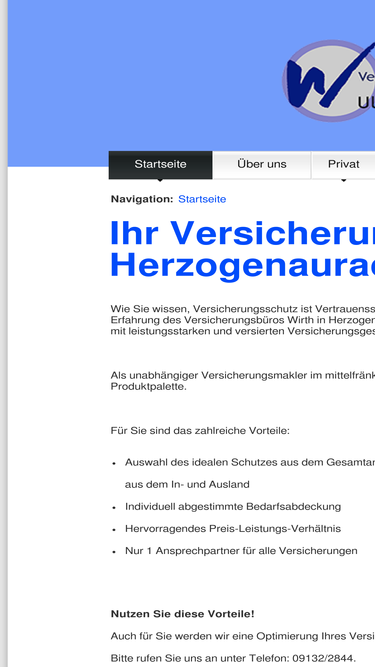Click bullet 'Nur 1 Ansprechpartner für alle Versicherungen'
This screenshot has width=375, height=667.
(241, 551)
